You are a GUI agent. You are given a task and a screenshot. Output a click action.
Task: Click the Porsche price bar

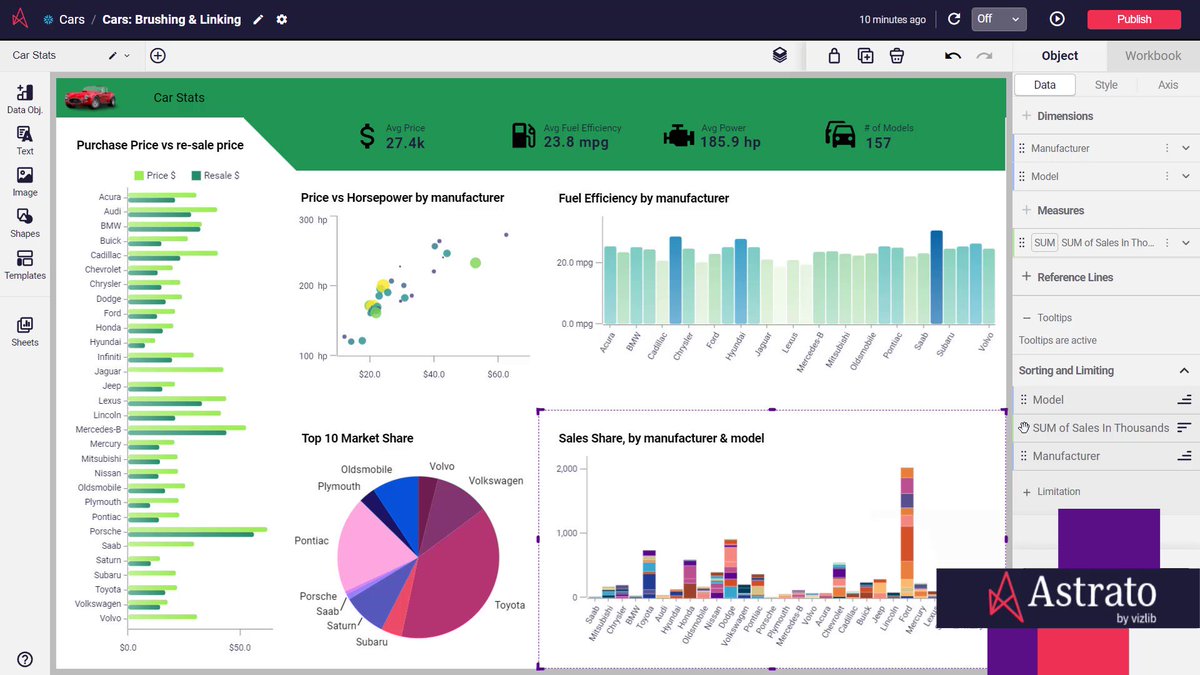(x=197, y=529)
